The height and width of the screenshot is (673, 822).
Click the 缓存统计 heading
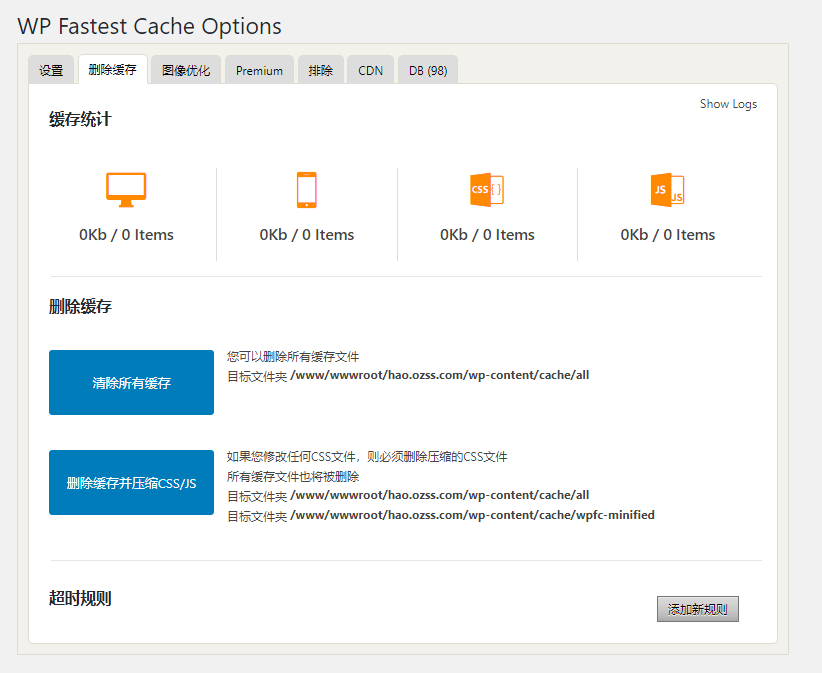click(x=80, y=119)
